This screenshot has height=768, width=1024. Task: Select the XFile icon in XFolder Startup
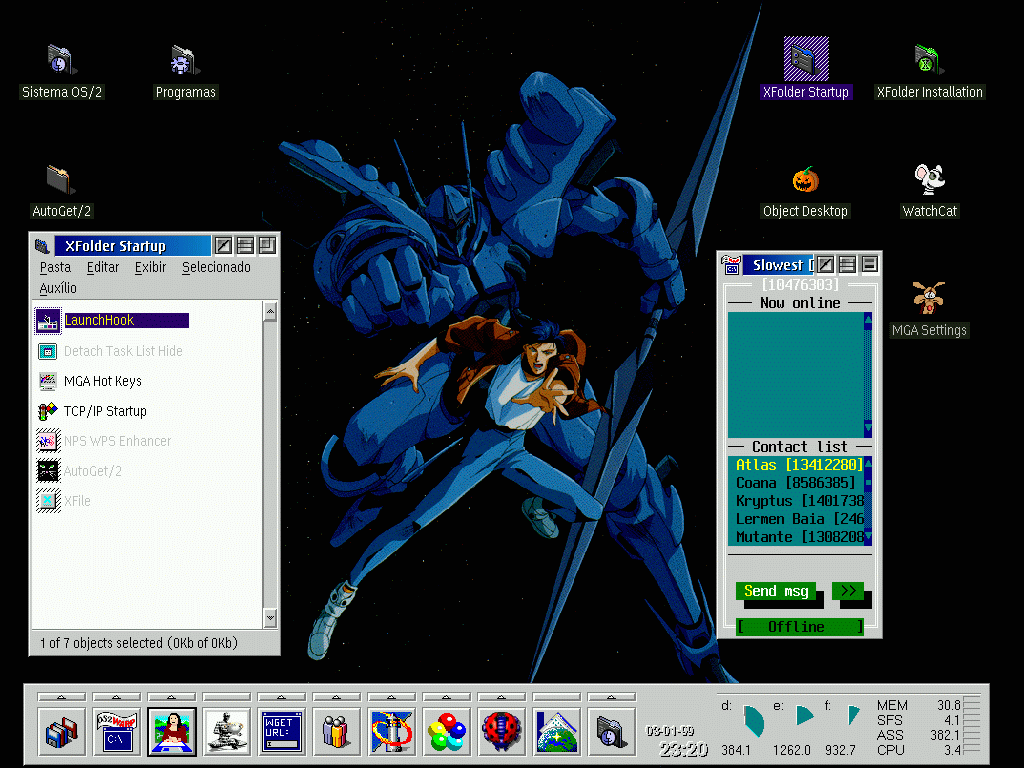click(x=48, y=502)
